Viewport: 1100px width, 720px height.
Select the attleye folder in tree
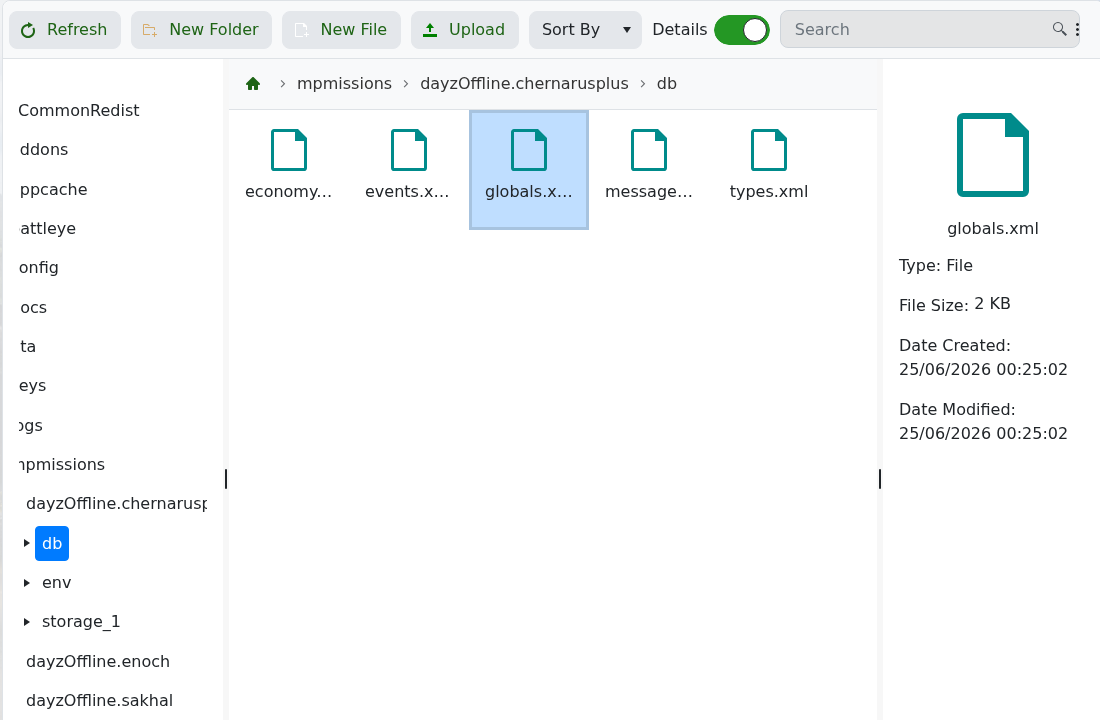click(48, 229)
